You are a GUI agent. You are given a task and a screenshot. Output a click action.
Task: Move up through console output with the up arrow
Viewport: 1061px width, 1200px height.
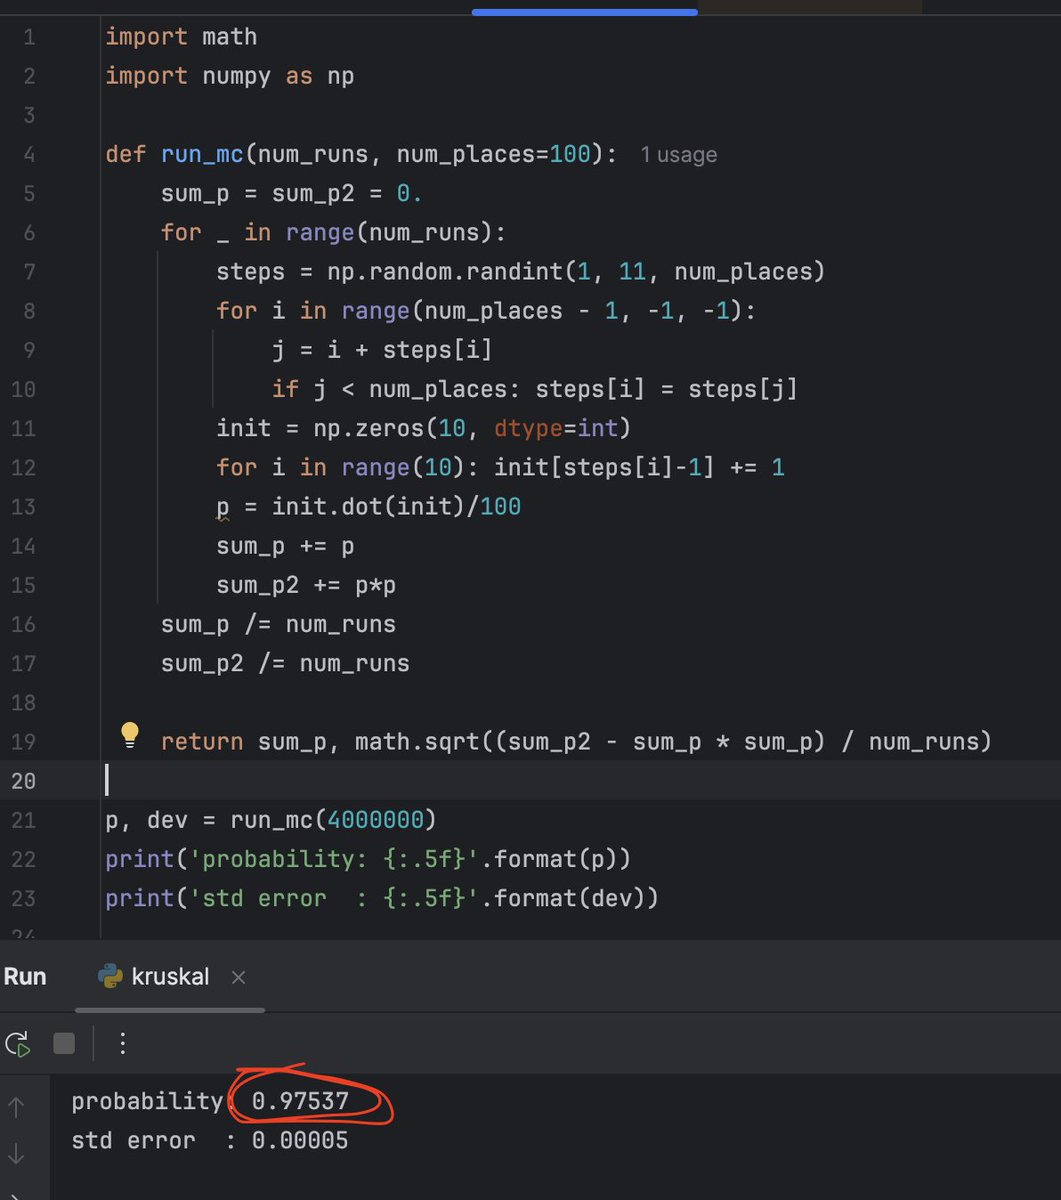pyautogui.click(x=18, y=1106)
